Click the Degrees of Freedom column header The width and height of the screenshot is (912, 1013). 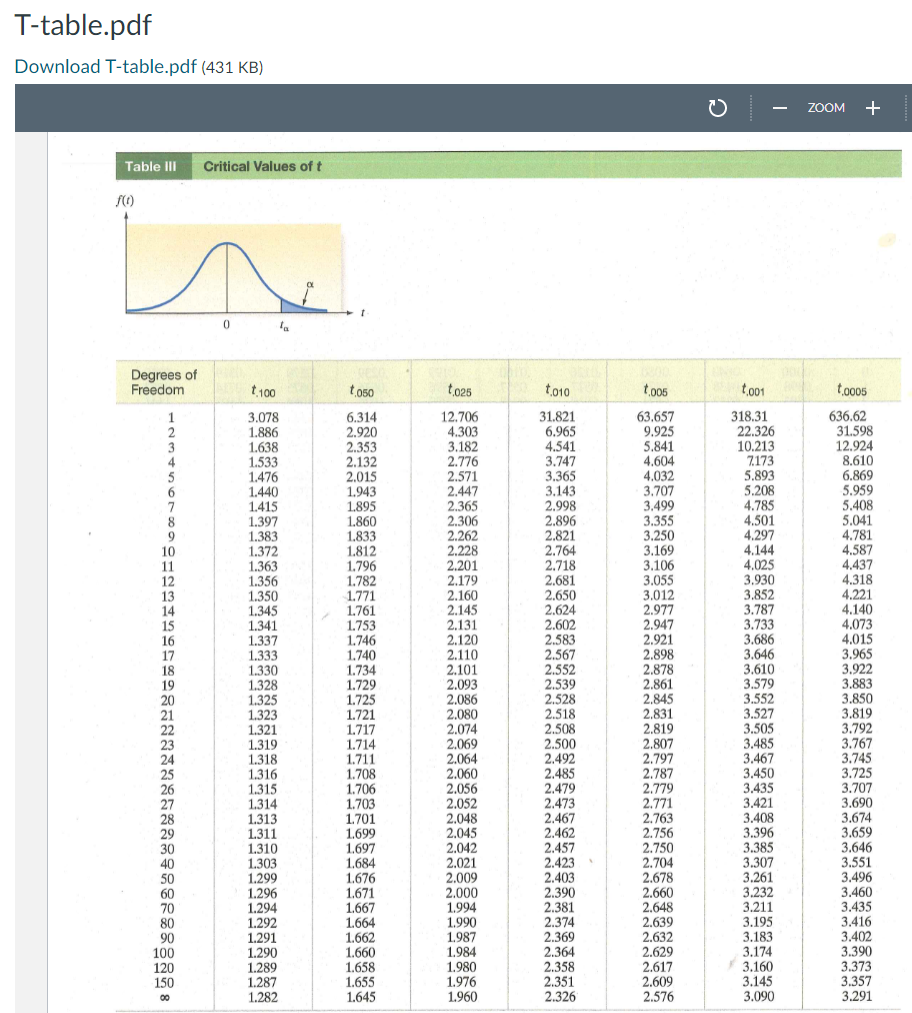click(164, 382)
